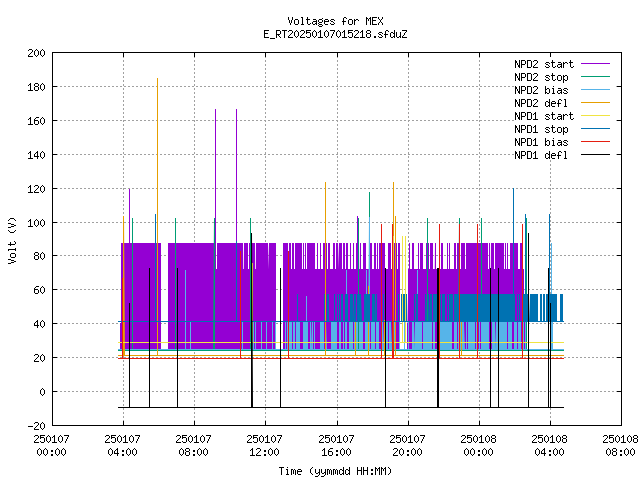The width and height of the screenshot is (640, 480).
Task: Click the green NPD2 stop legend line
Action: tap(596, 77)
